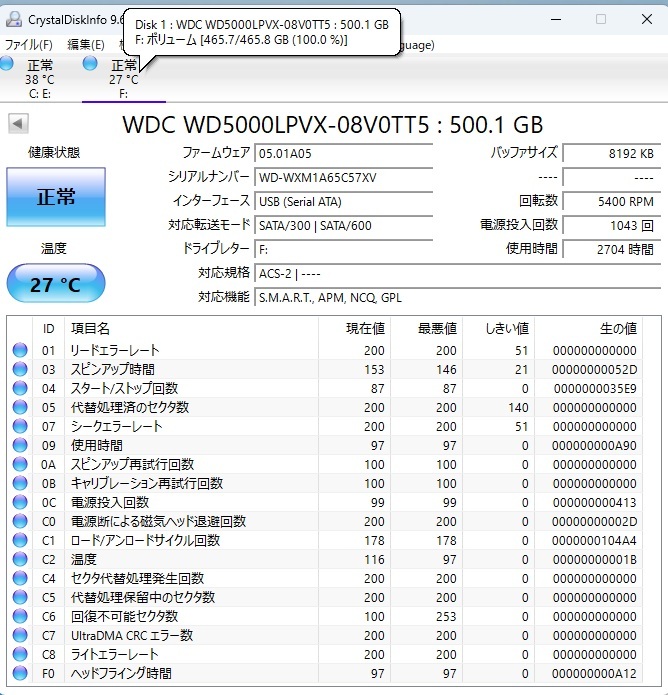Screen dimensions: 668x695
Task: Select the ライトエラーレート attribute name
Action: click(114, 654)
